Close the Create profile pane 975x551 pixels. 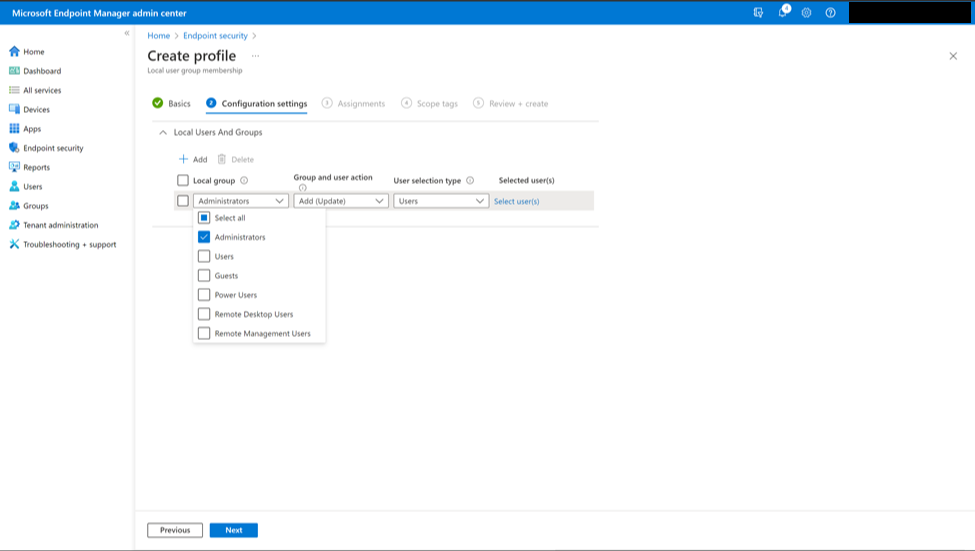tap(953, 56)
